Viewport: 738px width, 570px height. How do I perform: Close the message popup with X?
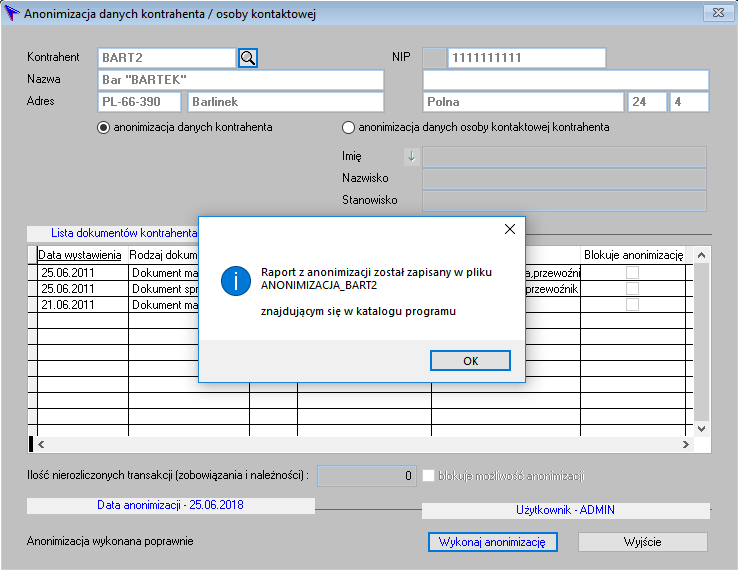(509, 229)
